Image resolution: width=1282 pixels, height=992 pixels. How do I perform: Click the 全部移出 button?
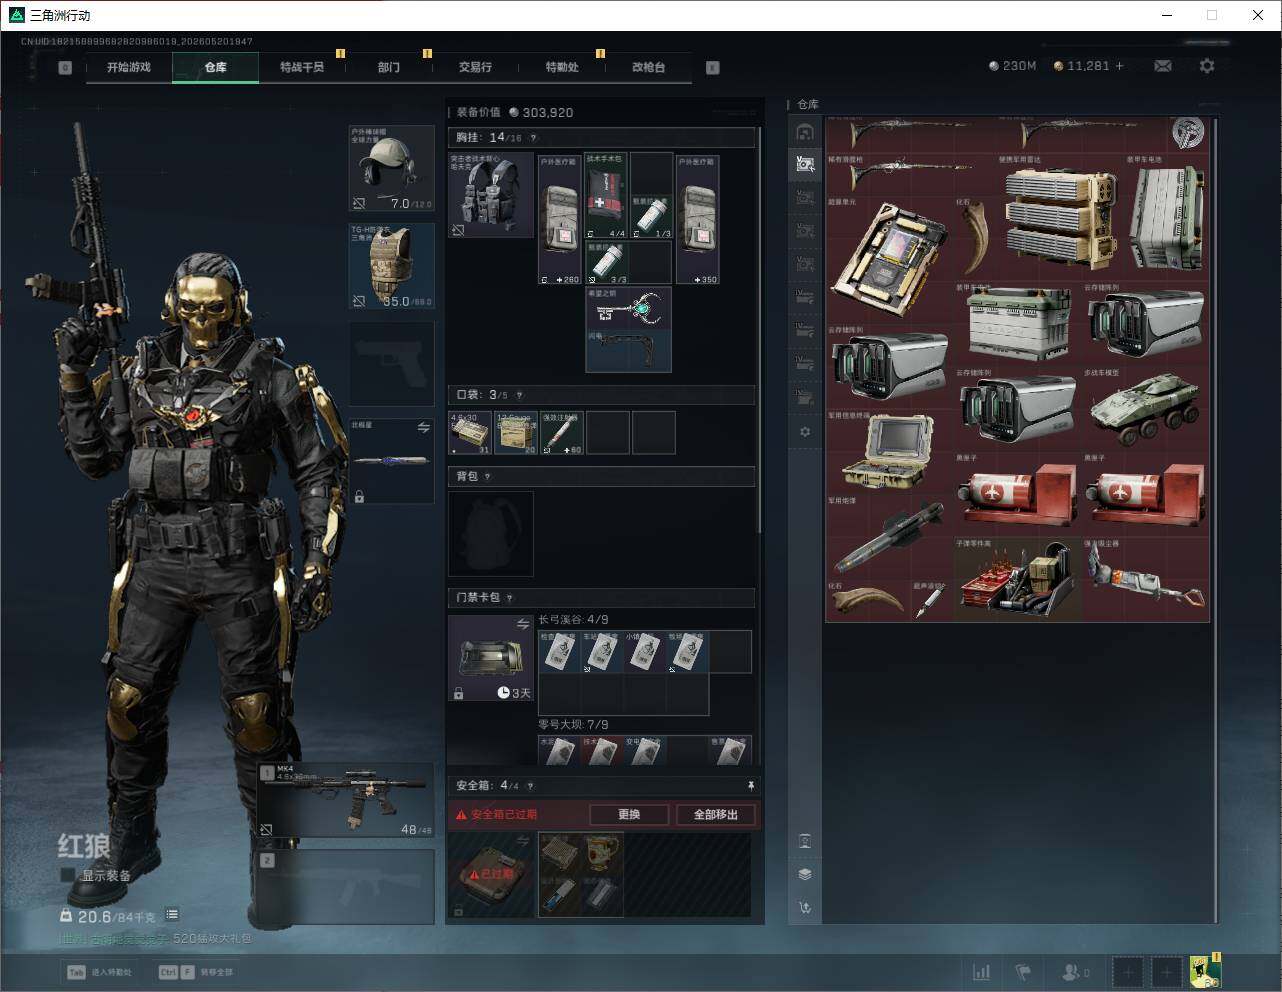point(716,815)
